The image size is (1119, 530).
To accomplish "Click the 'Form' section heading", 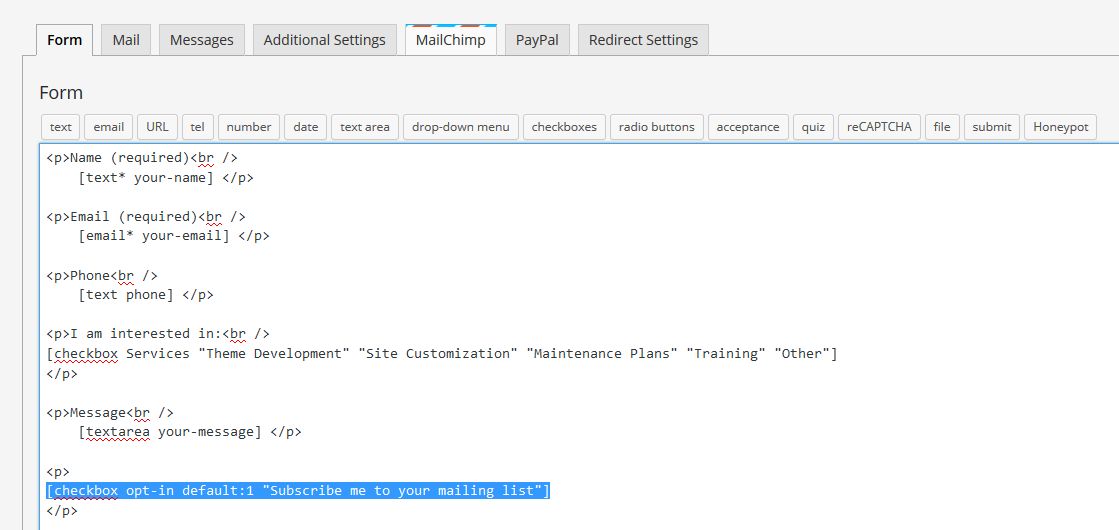I will pyautogui.click(x=61, y=93).
